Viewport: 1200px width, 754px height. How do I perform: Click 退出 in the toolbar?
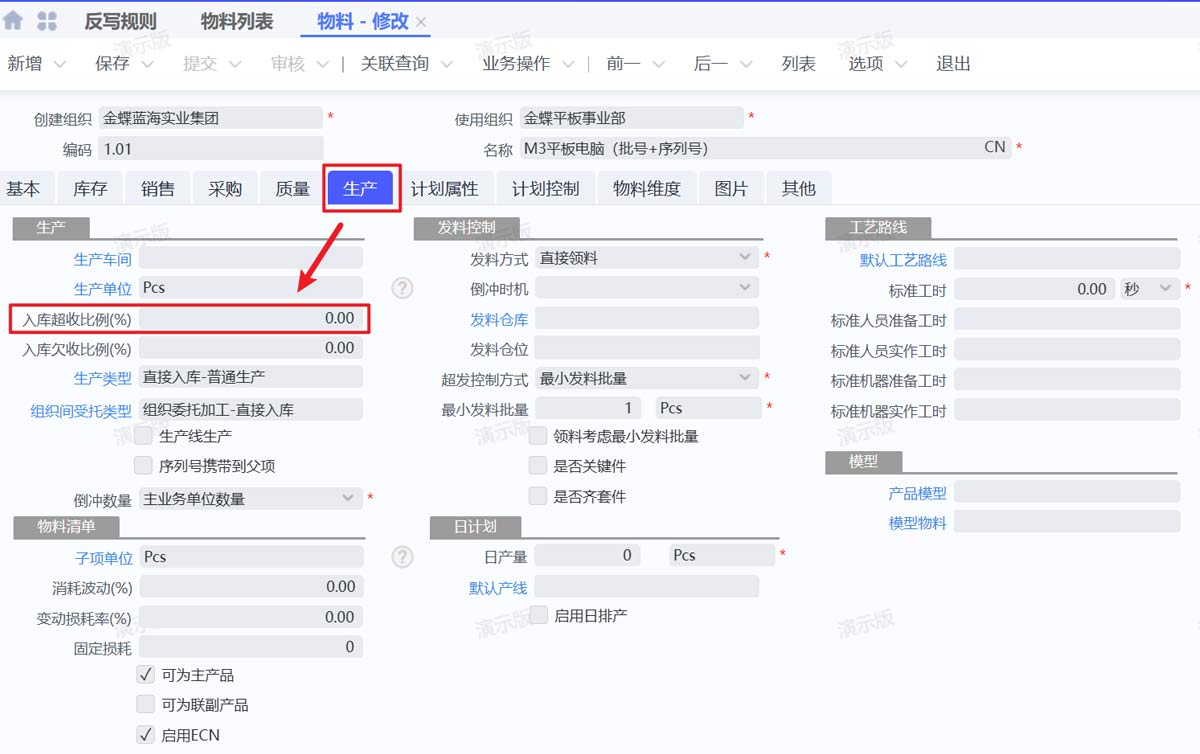[x=951, y=63]
